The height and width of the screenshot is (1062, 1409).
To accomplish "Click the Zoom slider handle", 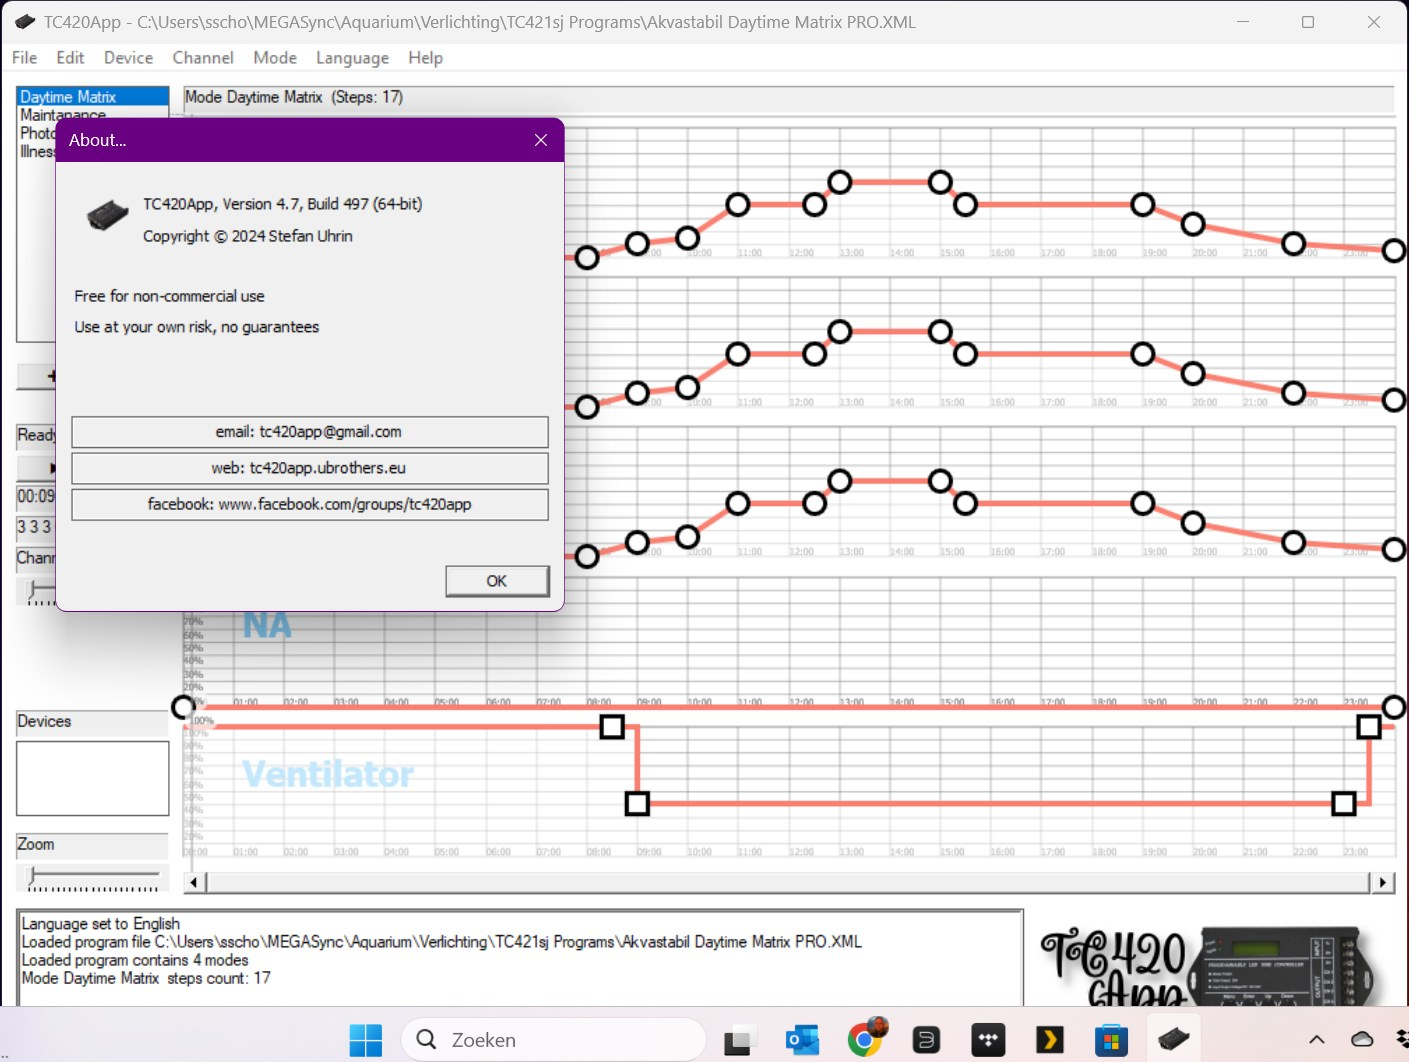I will 32,877.
